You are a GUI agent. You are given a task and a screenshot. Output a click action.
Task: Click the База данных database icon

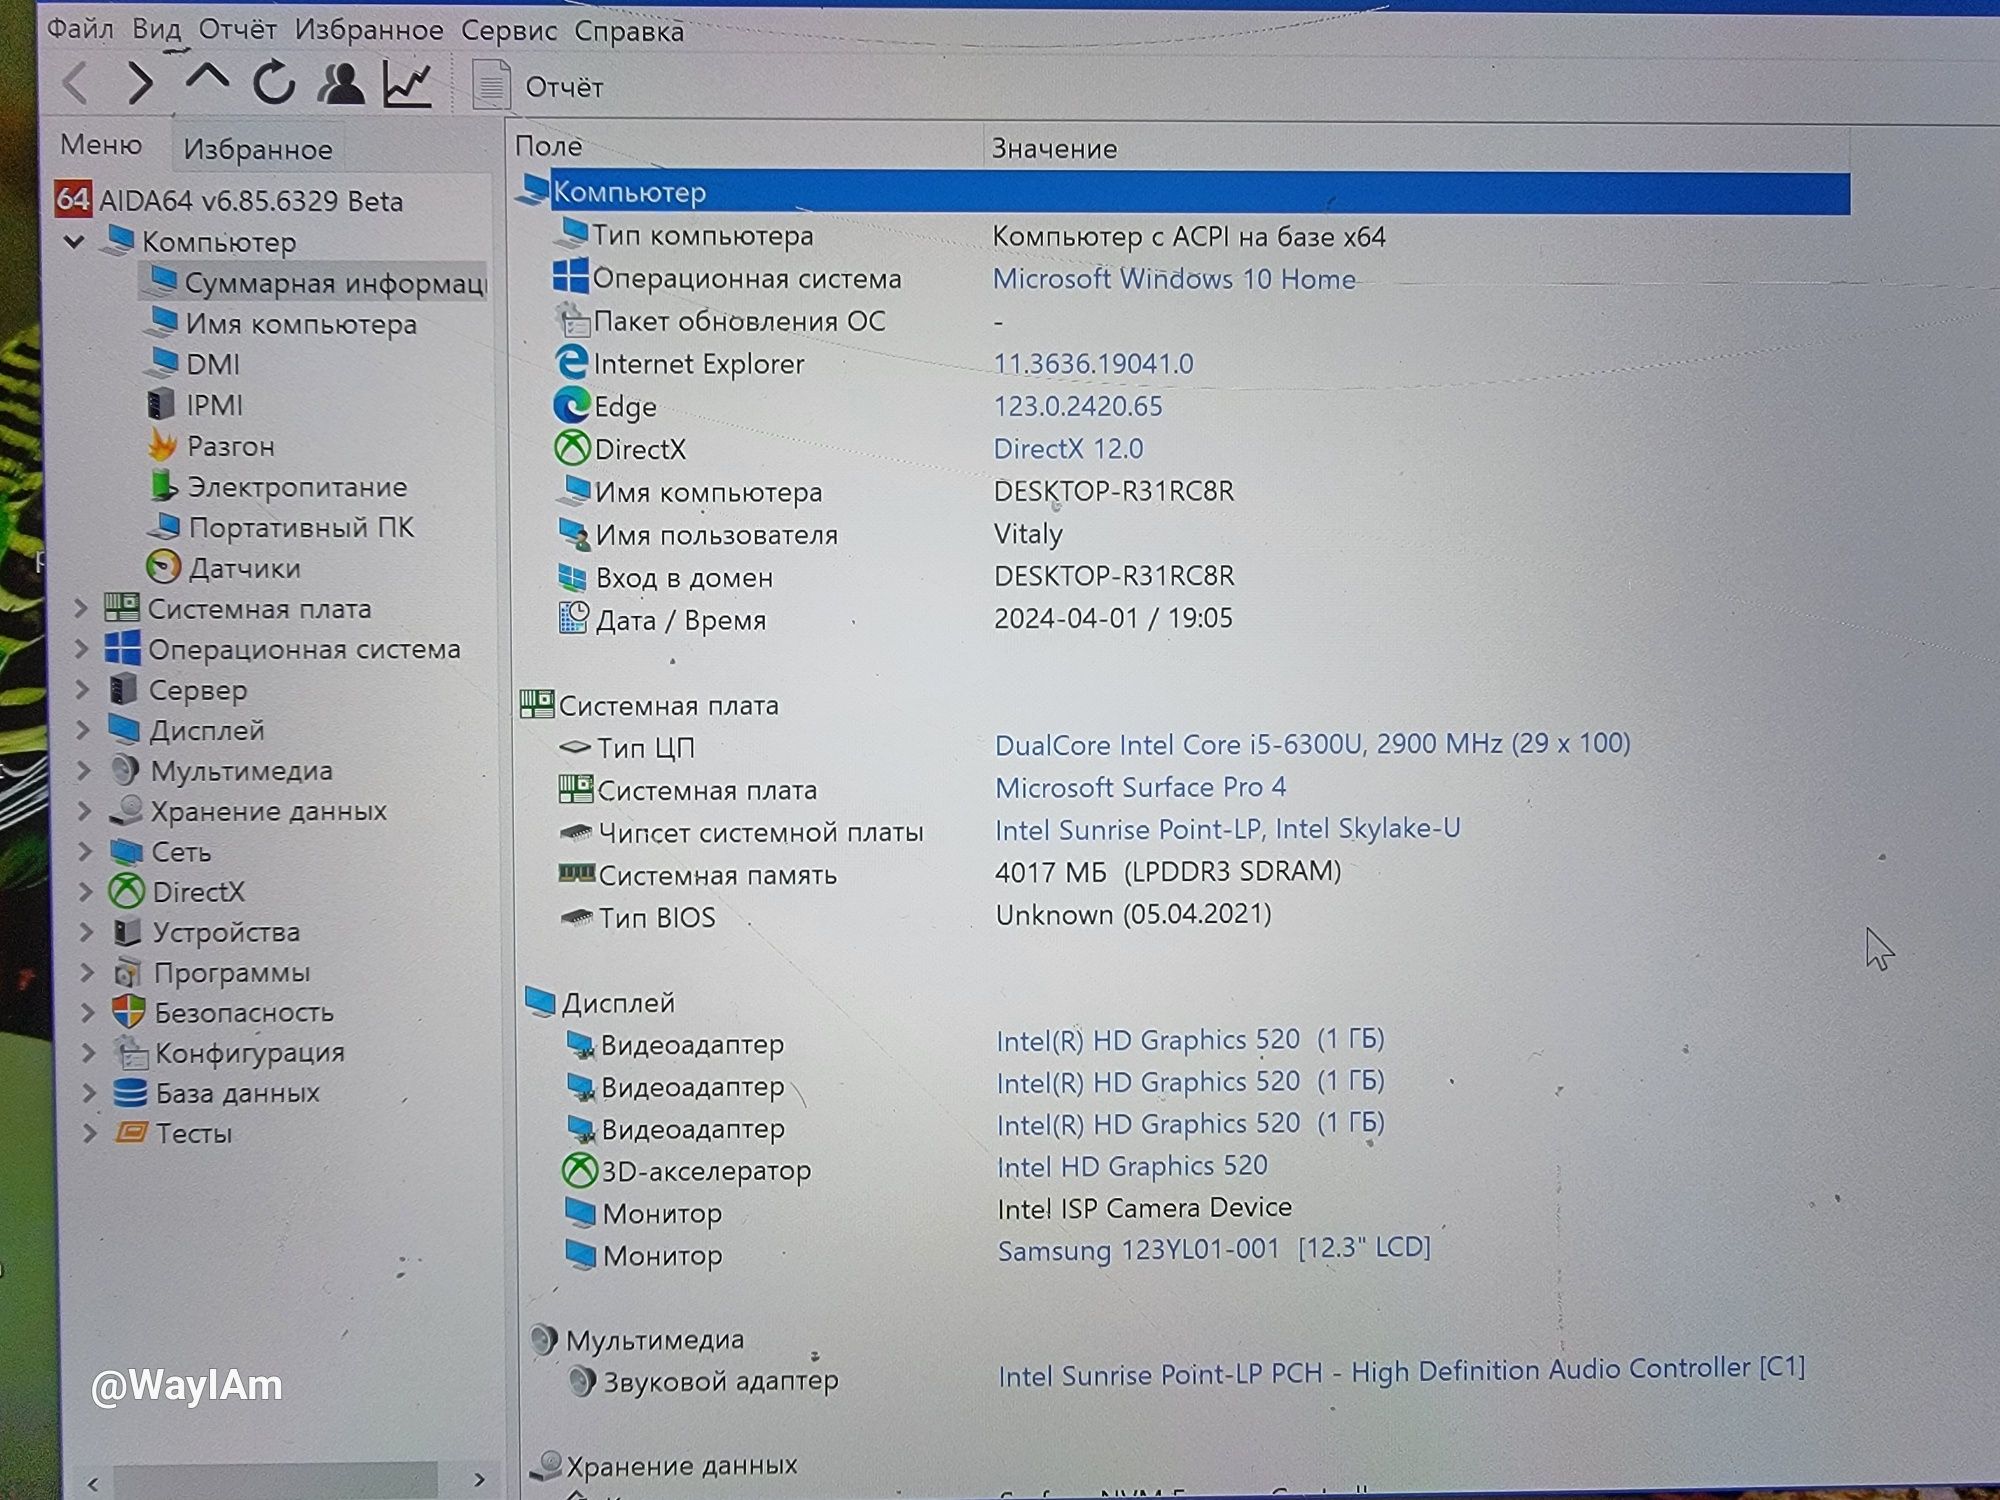130,1092
